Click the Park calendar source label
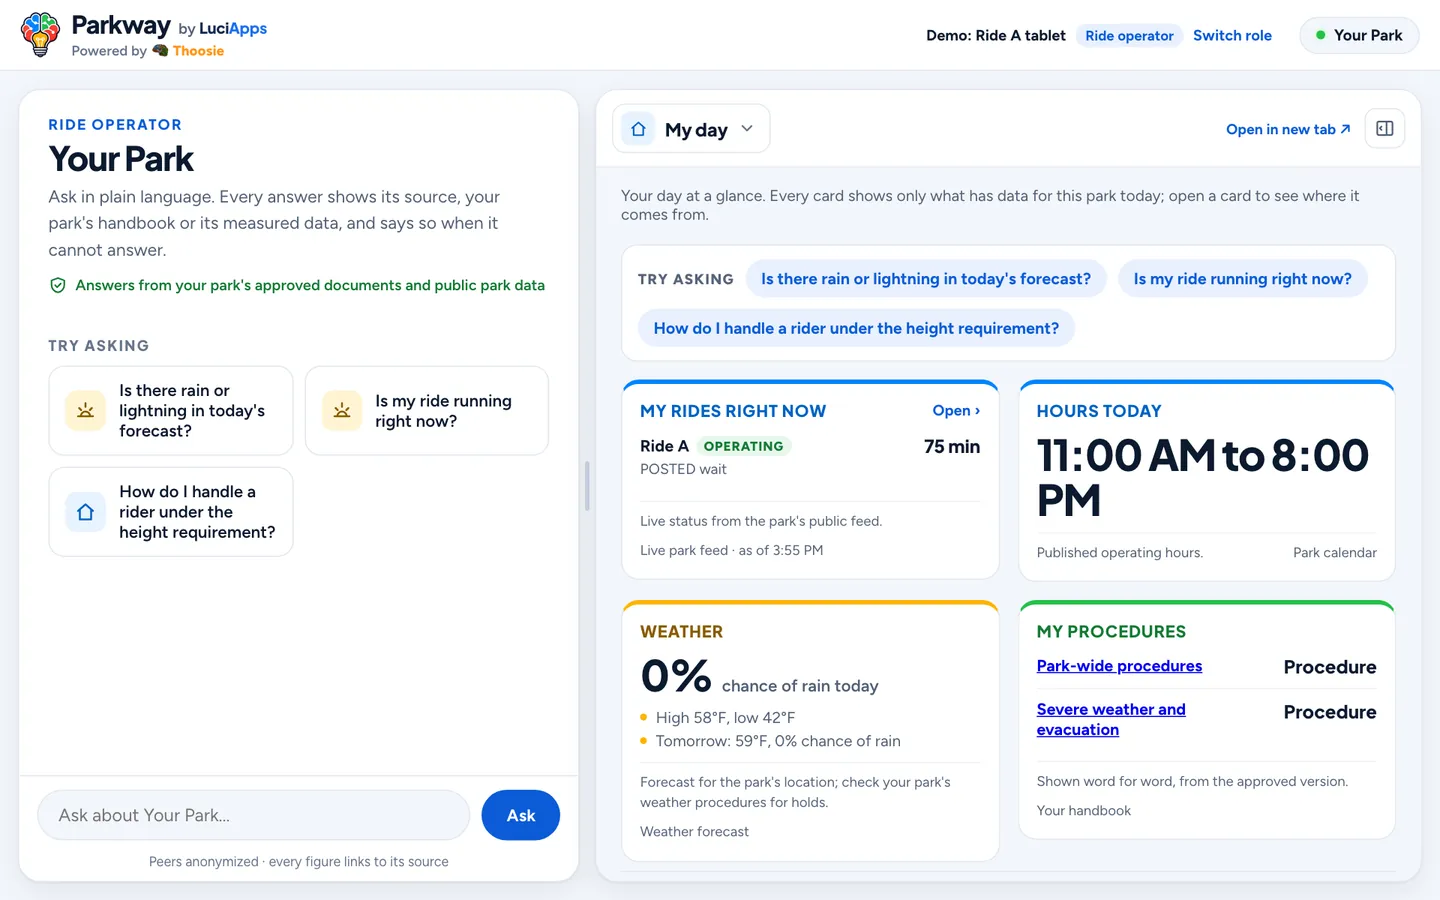This screenshot has width=1440, height=900. [1334, 553]
